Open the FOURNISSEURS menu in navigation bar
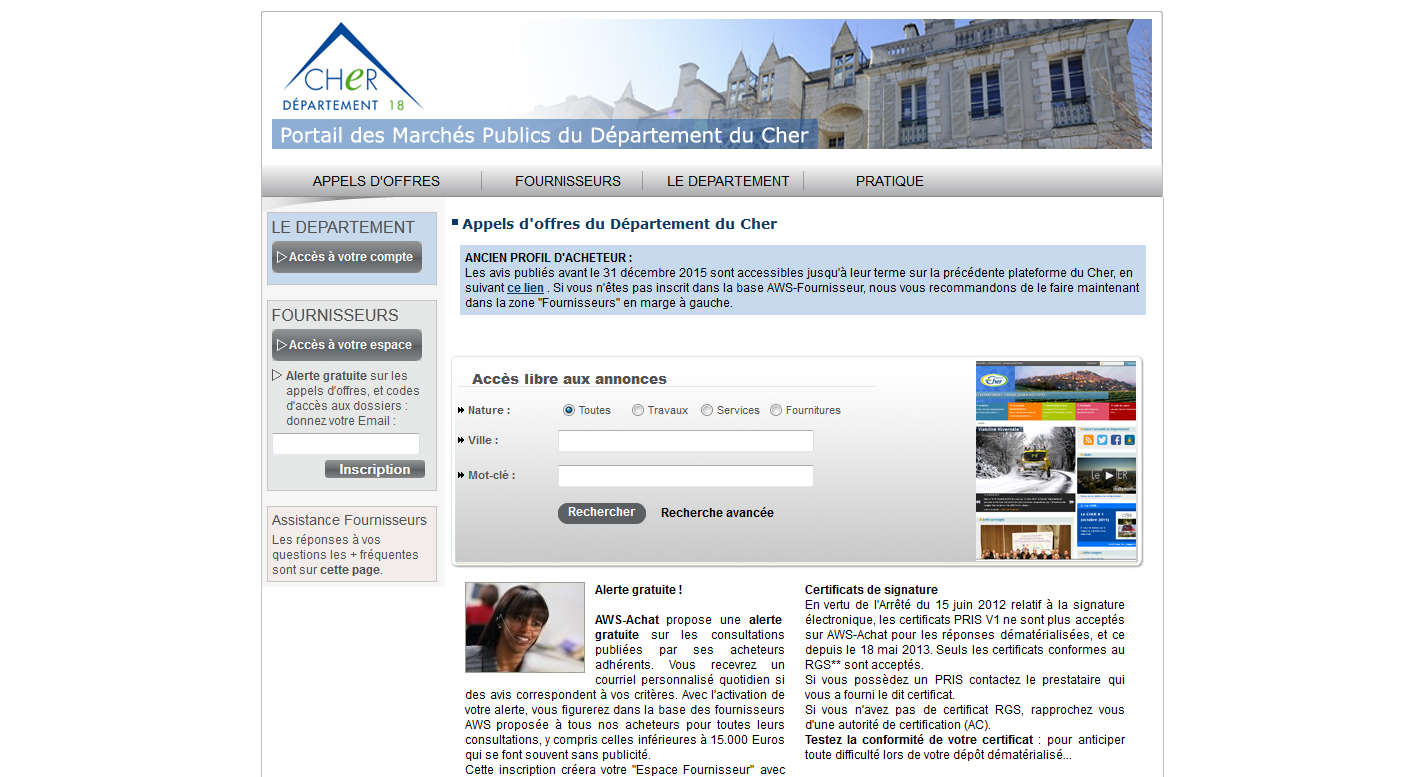The width and height of the screenshot is (1418, 777). [567, 181]
